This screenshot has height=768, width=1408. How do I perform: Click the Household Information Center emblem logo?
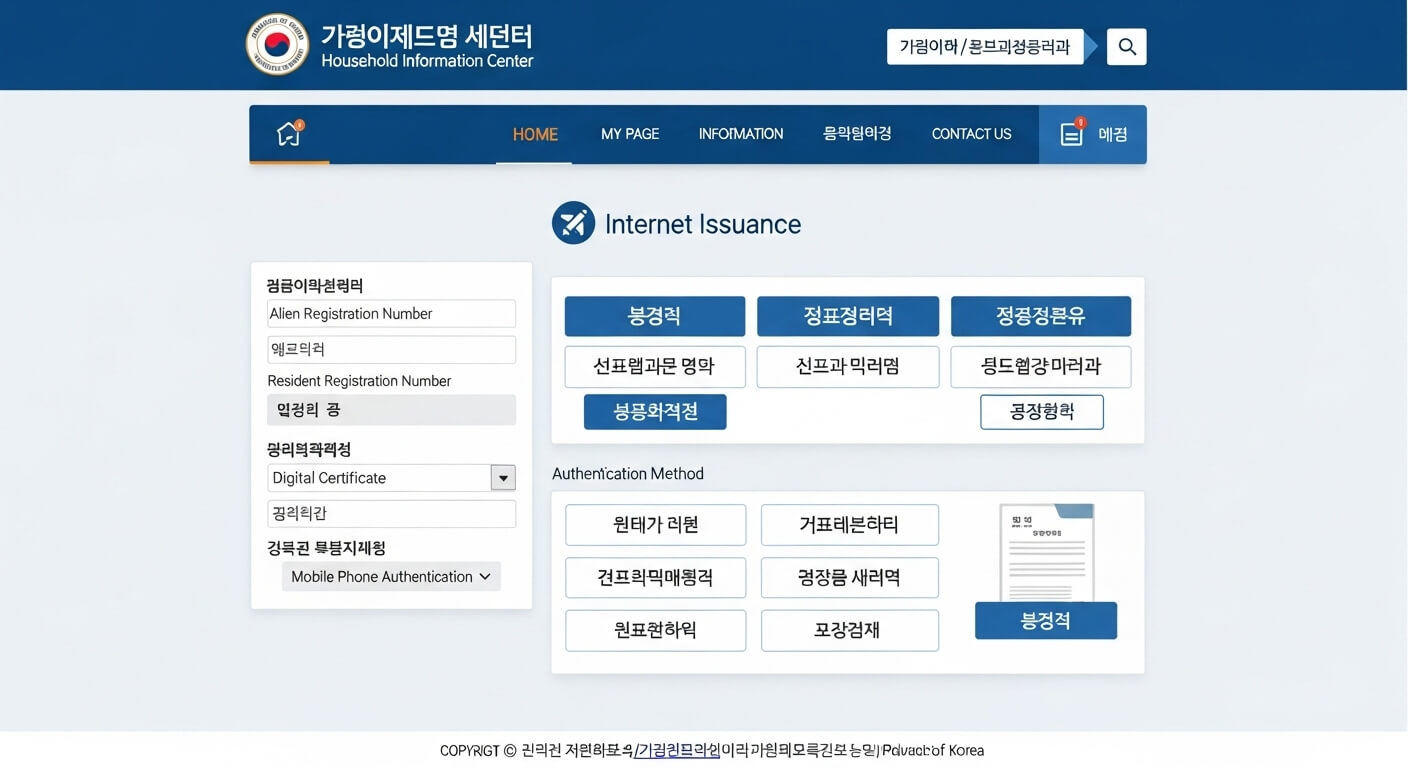(x=277, y=44)
